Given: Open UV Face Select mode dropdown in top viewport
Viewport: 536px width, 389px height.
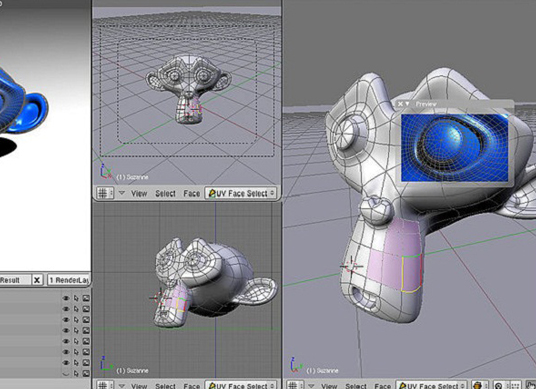Looking at the screenshot, I should (241, 193).
